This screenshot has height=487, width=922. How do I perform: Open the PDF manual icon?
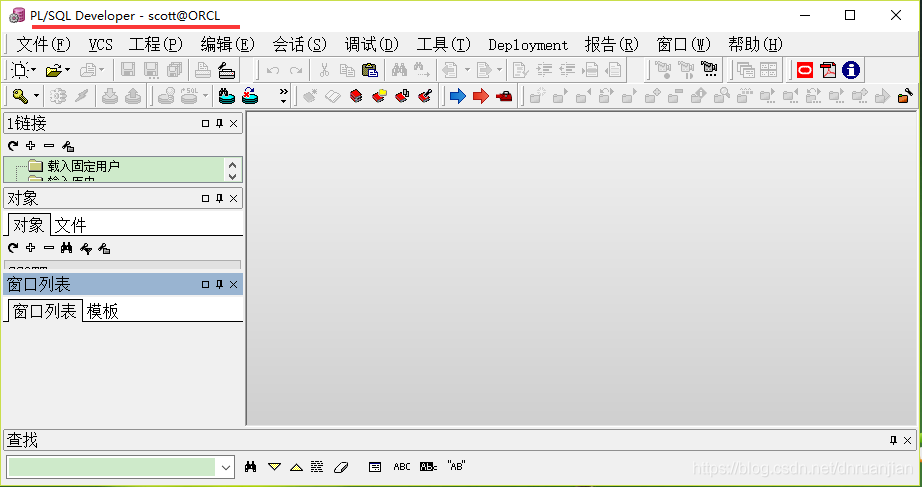pyautogui.click(x=828, y=71)
